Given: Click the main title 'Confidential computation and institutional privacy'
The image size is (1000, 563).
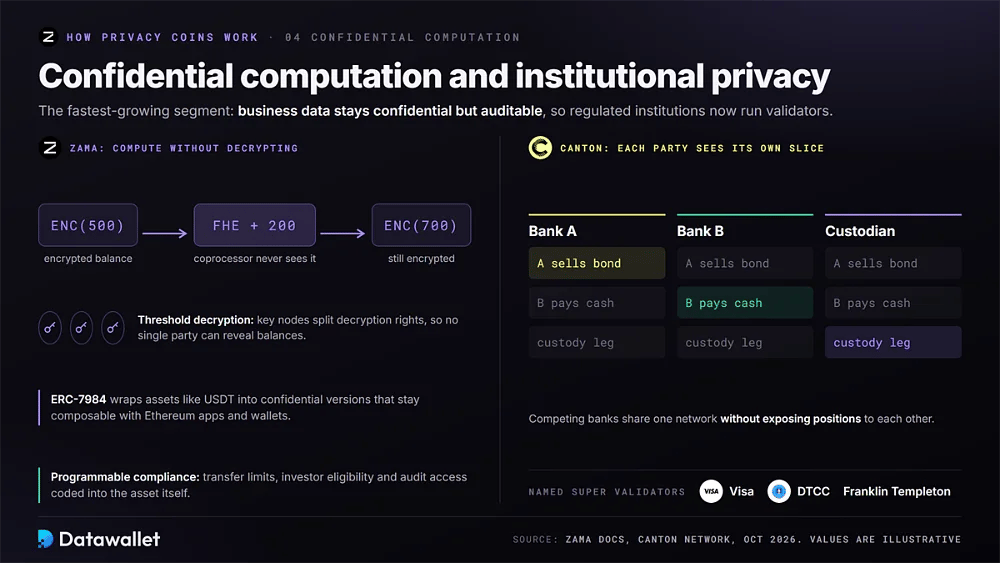Looking at the screenshot, I should [x=434, y=77].
